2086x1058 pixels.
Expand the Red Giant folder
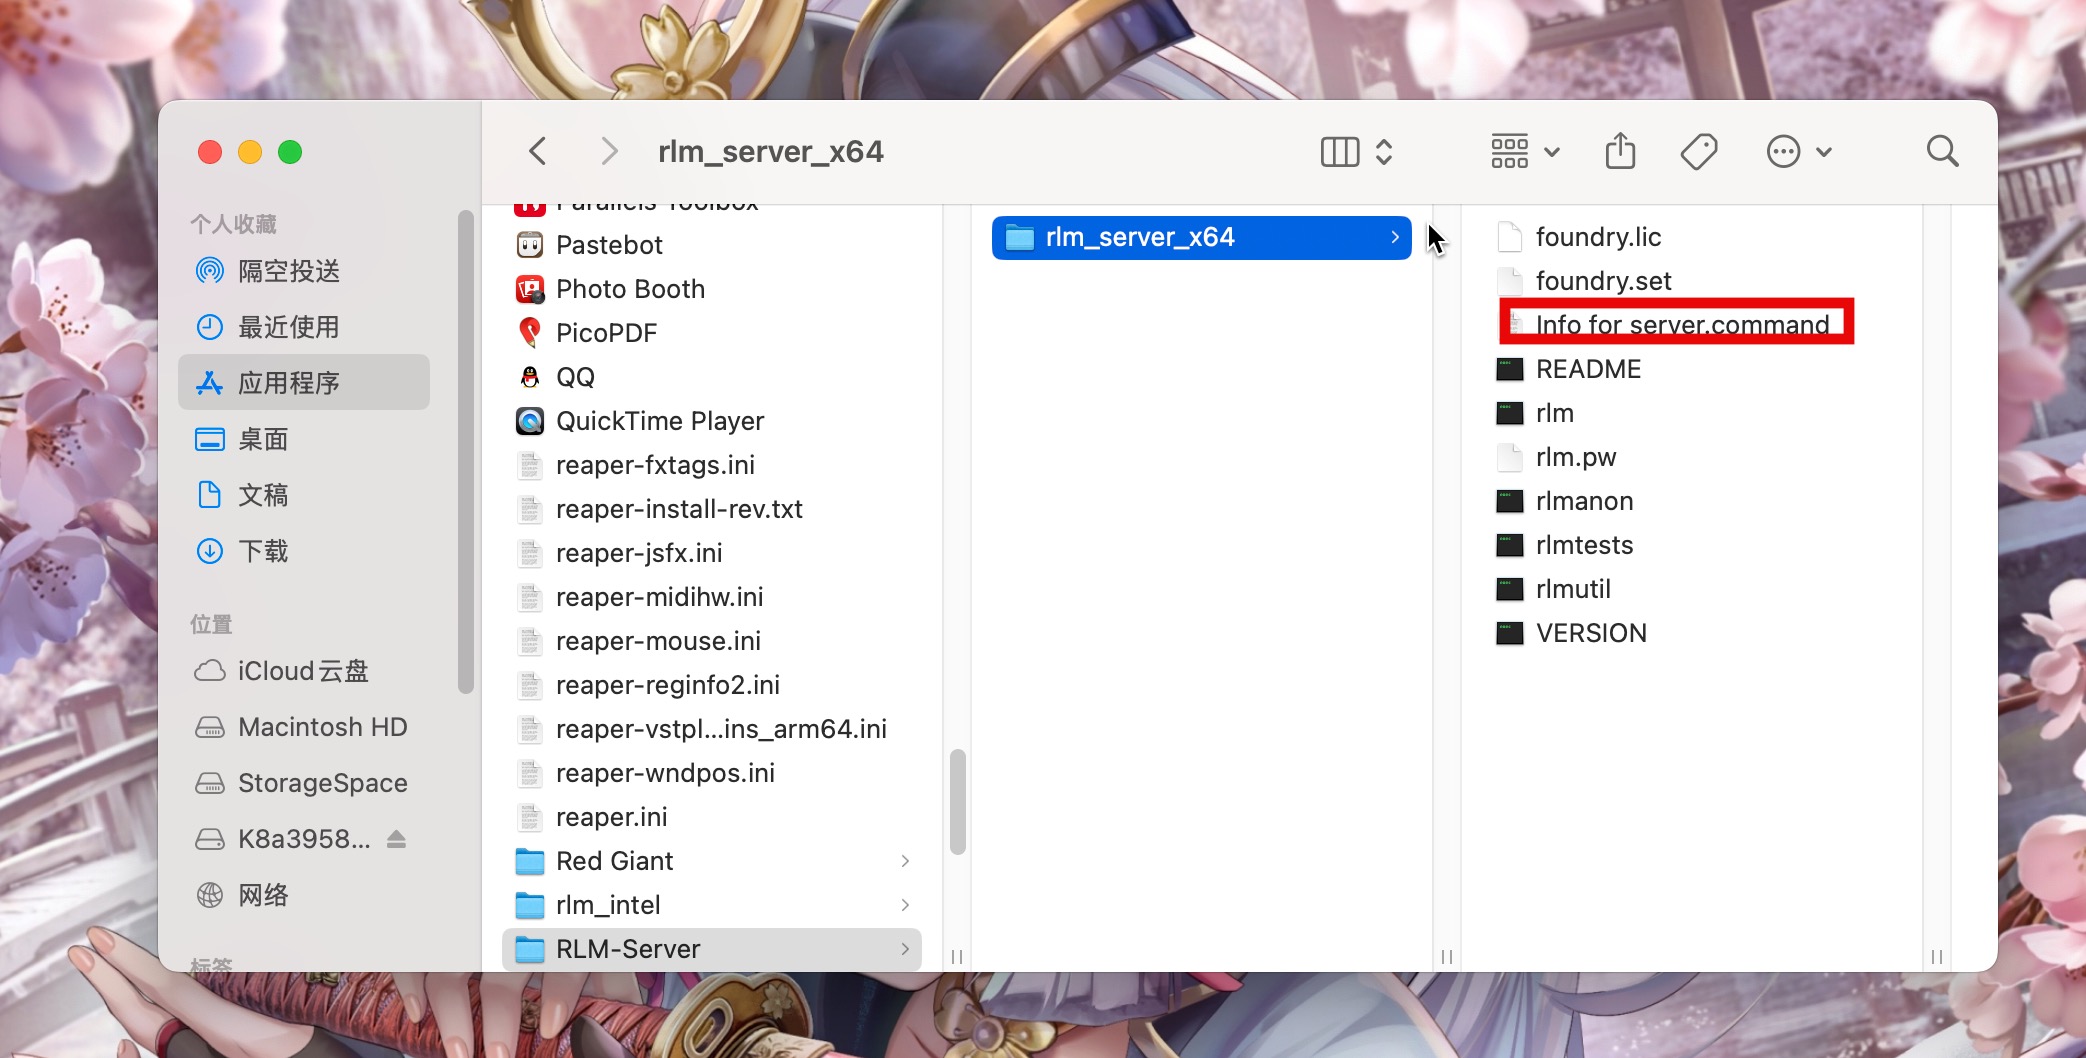[x=904, y=861]
